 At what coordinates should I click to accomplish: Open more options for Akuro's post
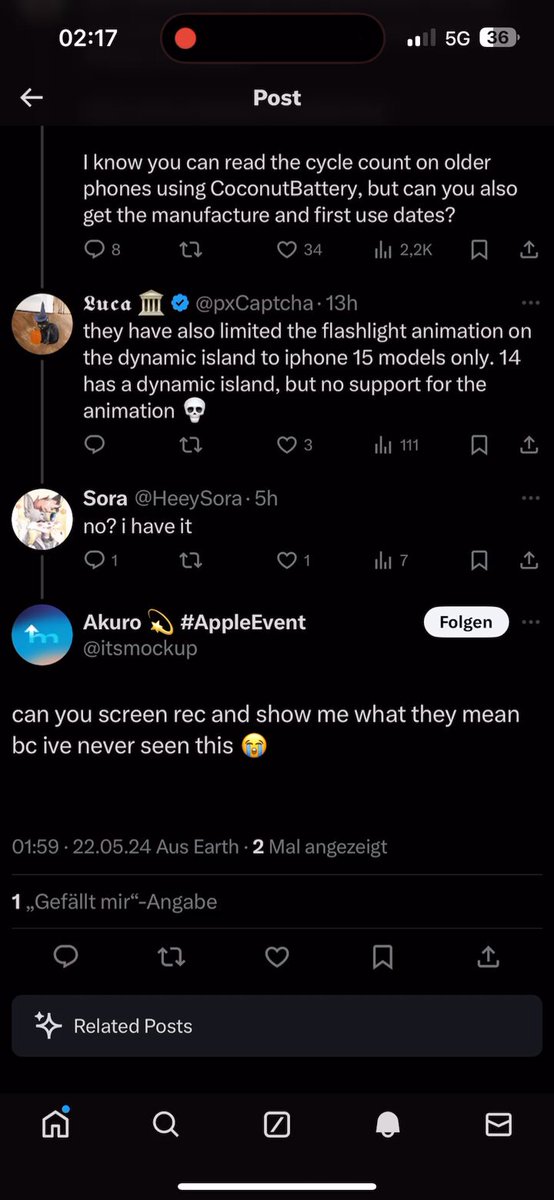pos(530,622)
